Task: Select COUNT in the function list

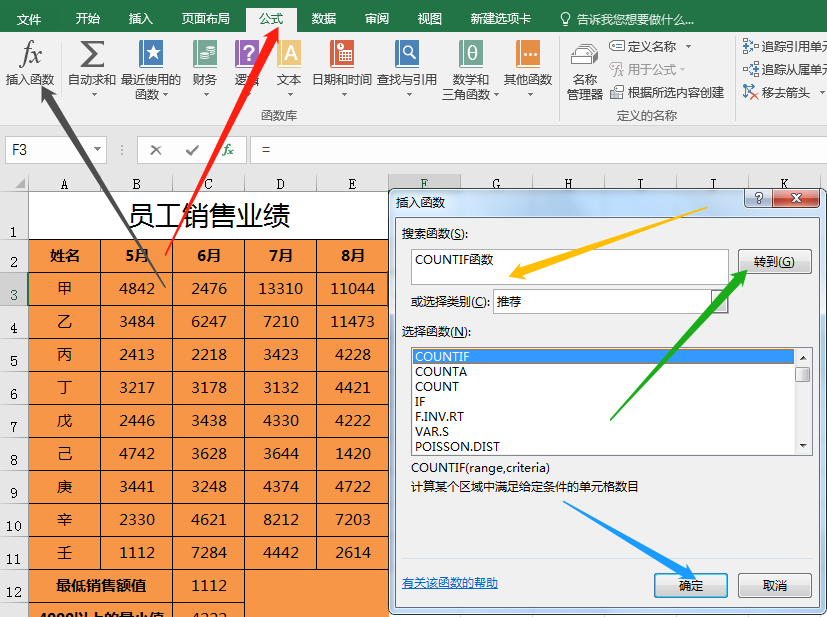Action: coord(603,387)
